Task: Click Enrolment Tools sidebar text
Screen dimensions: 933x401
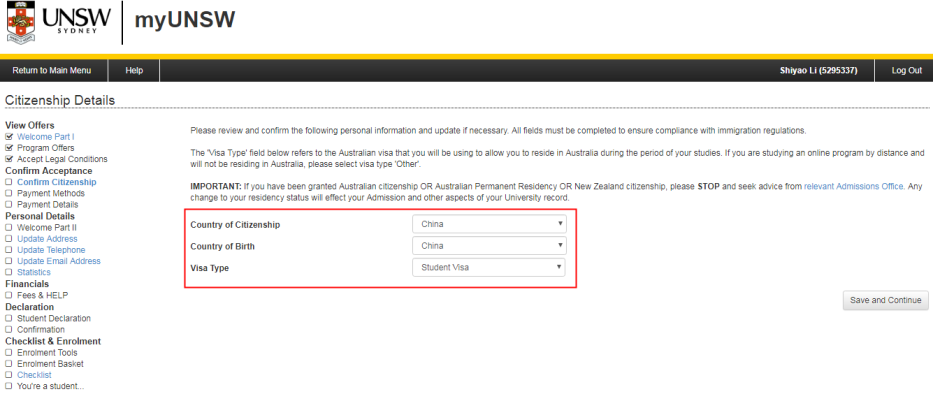Action: click(47, 353)
